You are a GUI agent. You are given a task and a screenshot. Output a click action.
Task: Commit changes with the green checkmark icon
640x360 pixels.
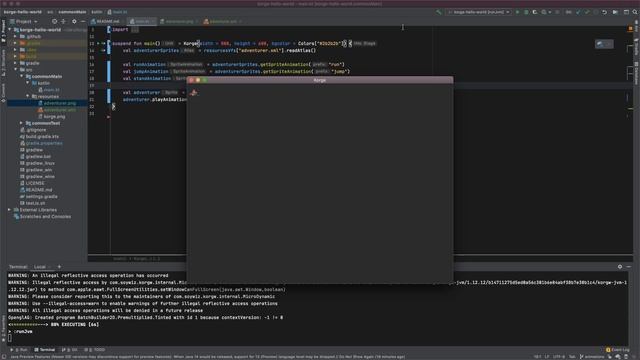click(x=587, y=12)
